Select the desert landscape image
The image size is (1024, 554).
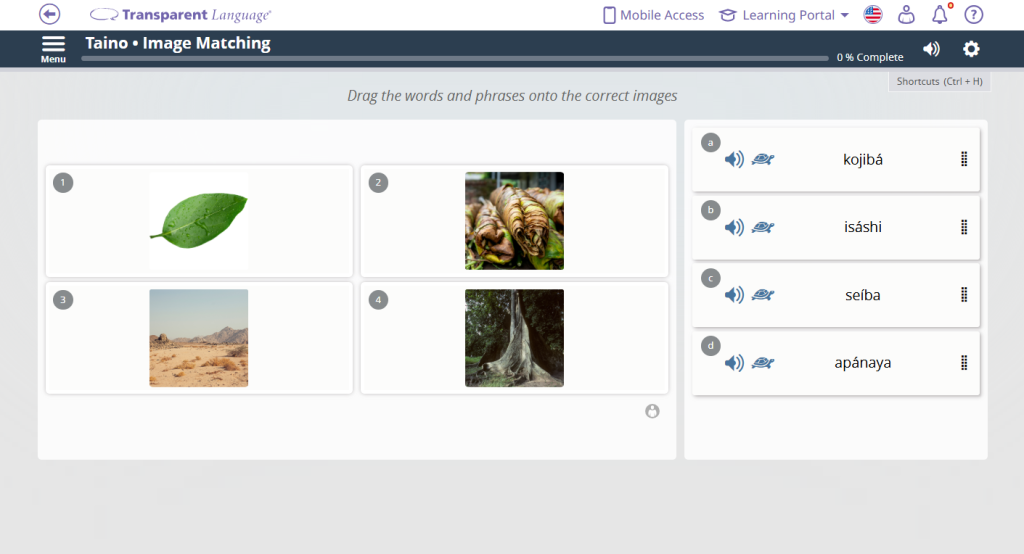(198, 338)
